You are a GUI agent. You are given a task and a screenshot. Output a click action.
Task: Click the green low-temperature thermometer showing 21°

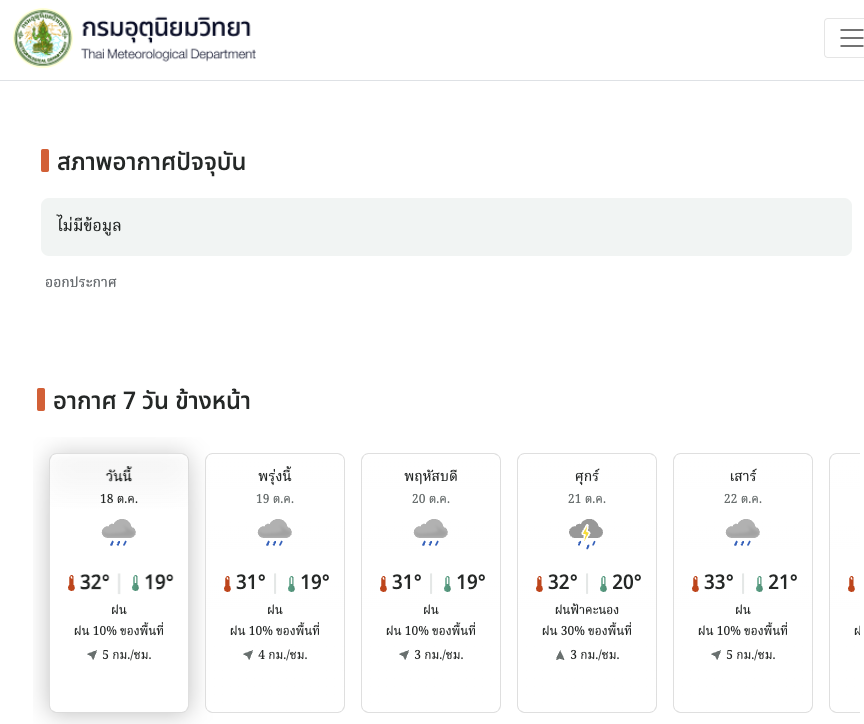point(759,583)
